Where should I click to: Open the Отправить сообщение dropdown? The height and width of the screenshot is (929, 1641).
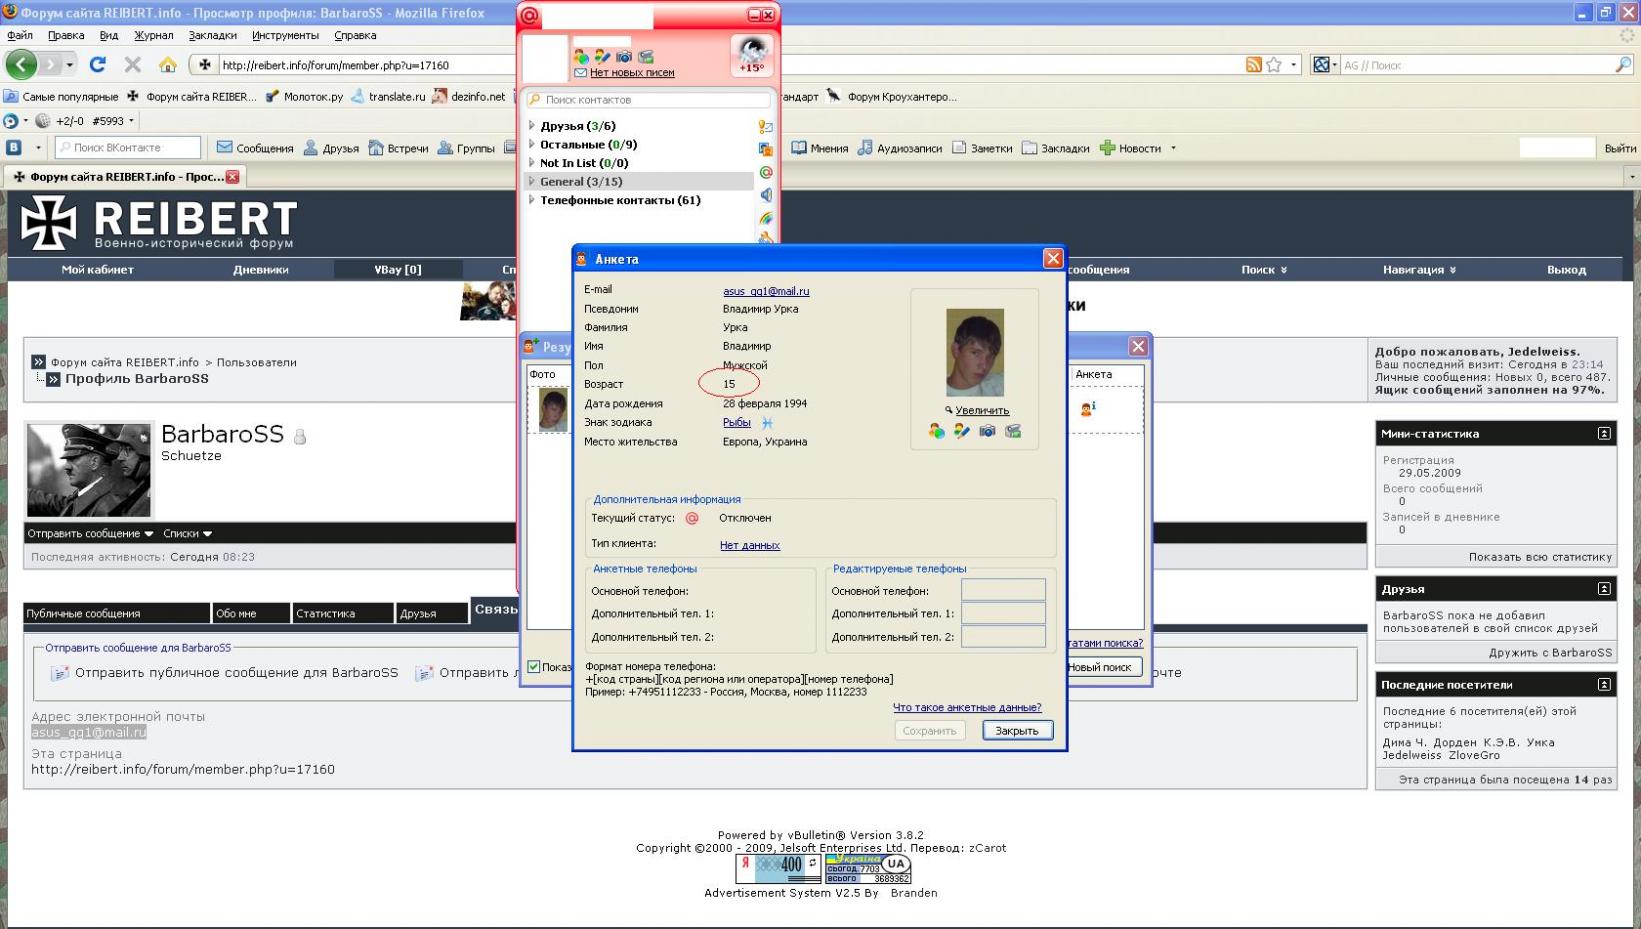[x=90, y=534]
